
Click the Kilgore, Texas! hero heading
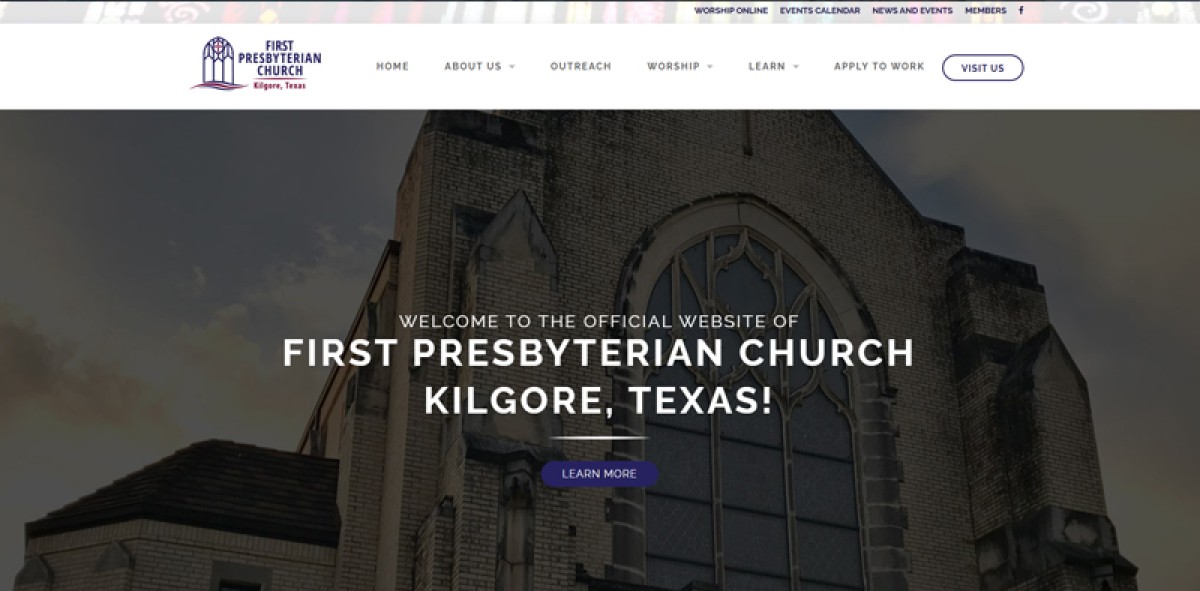[598, 401]
